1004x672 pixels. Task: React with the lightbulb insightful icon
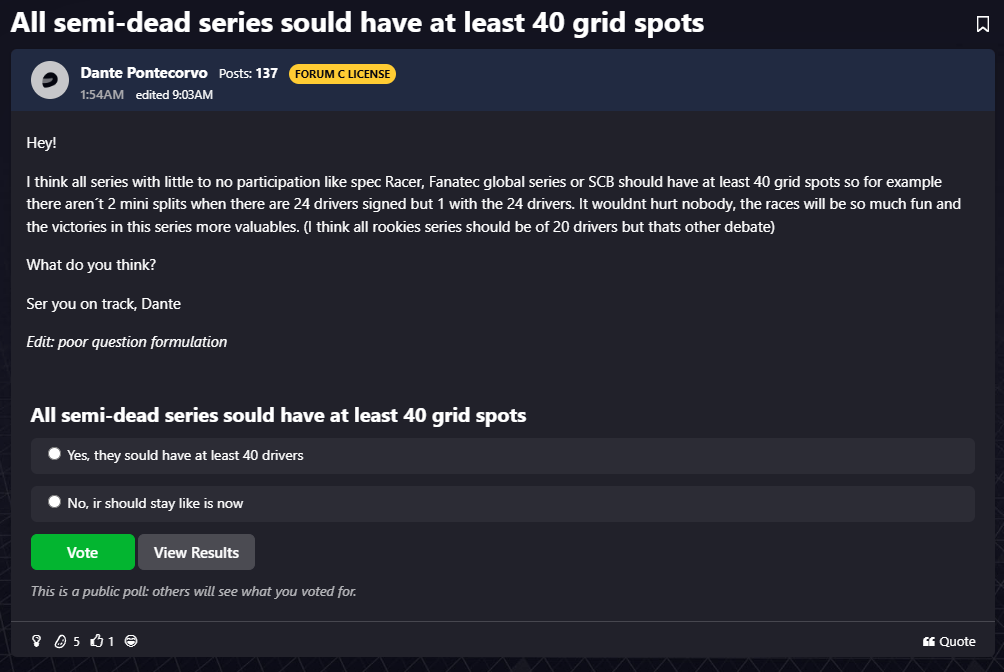[x=37, y=641]
